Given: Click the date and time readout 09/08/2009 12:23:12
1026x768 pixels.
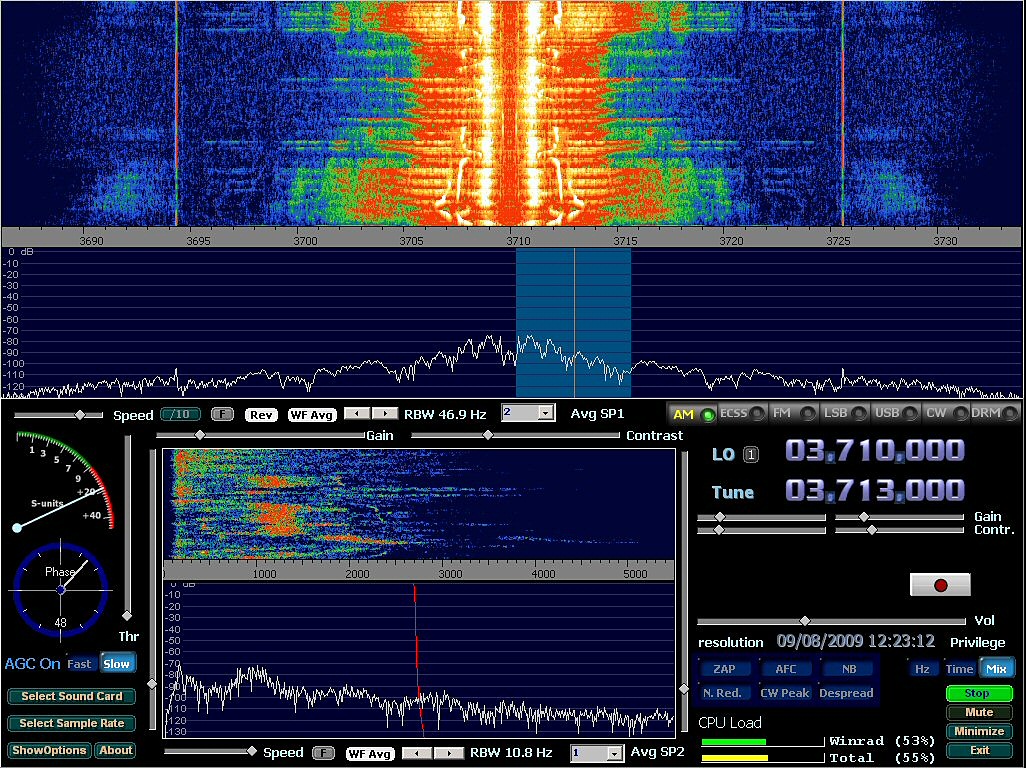Looking at the screenshot, I should pyautogui.click(x=855, y=641).
